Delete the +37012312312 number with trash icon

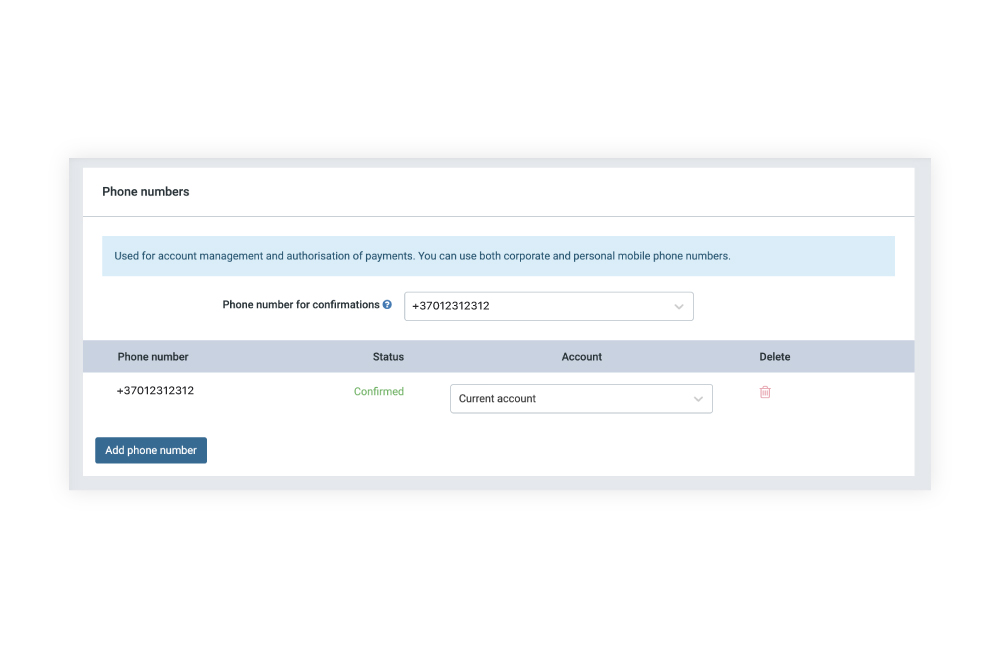[765, 392]
